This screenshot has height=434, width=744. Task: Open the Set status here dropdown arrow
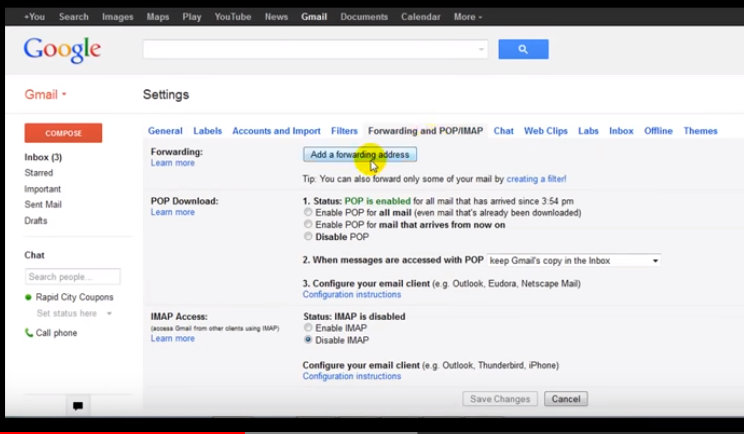pos(109,314)
